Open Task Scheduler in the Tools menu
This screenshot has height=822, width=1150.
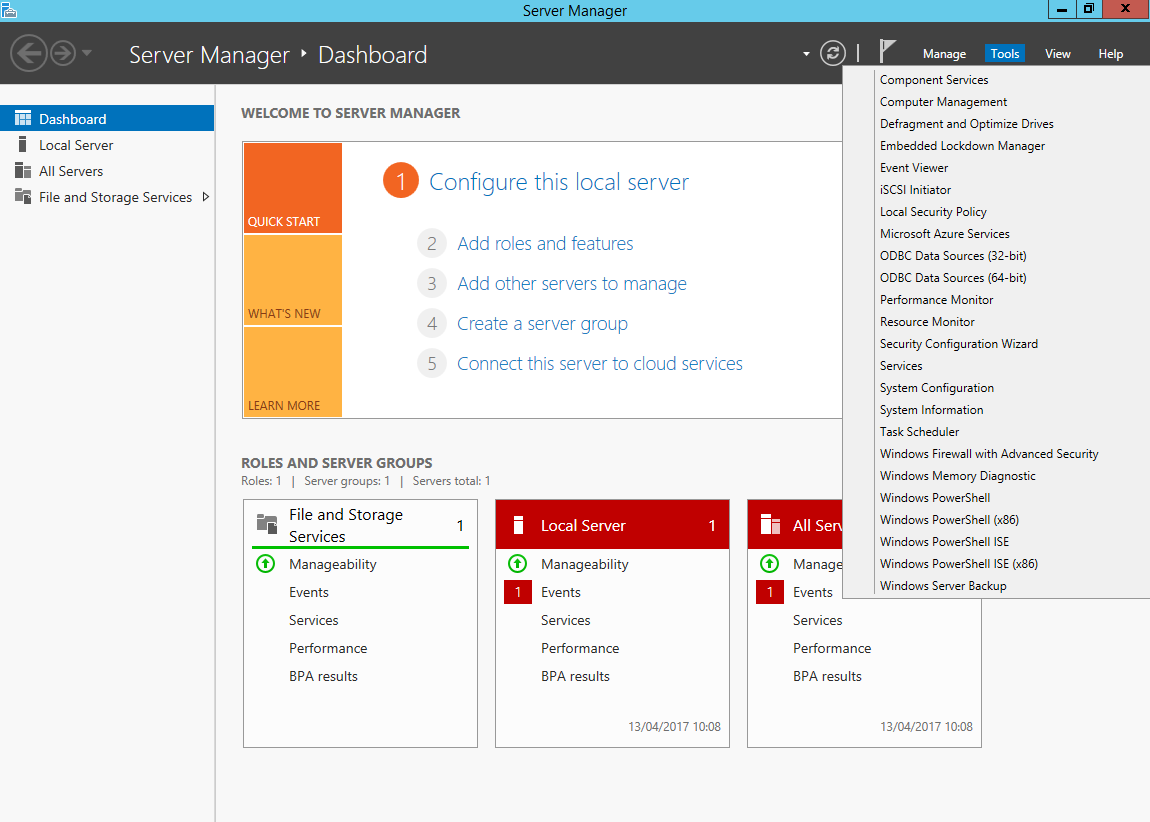tap(919, 432)
